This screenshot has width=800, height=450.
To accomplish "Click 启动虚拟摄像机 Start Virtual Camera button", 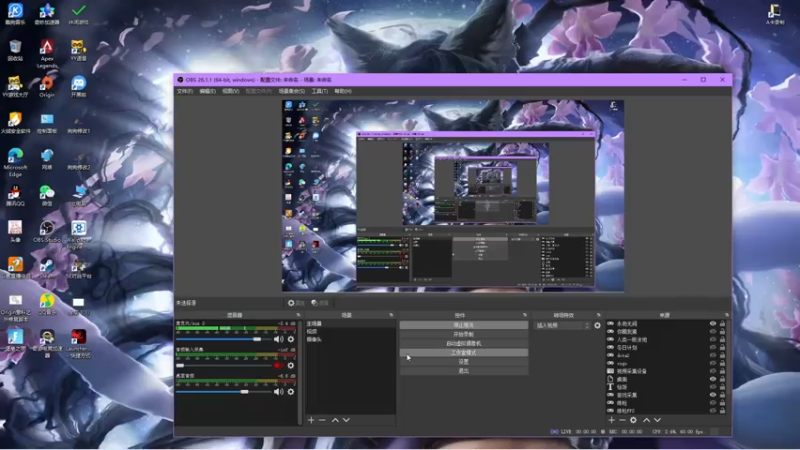I will [464, 343].
